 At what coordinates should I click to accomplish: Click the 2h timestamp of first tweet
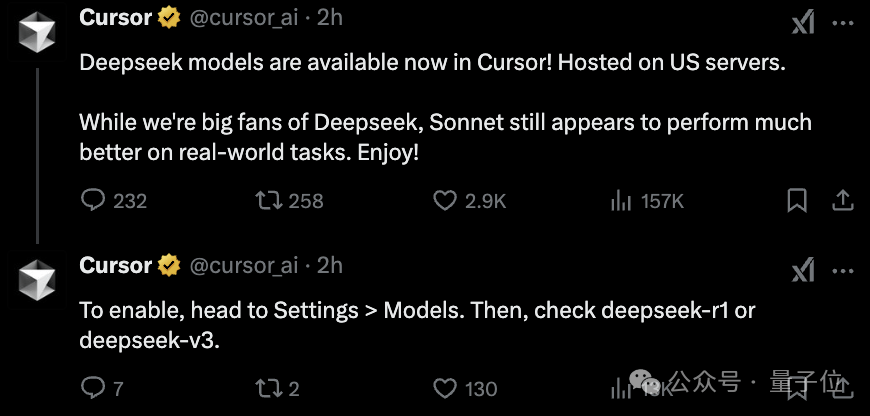click(330, 18)
